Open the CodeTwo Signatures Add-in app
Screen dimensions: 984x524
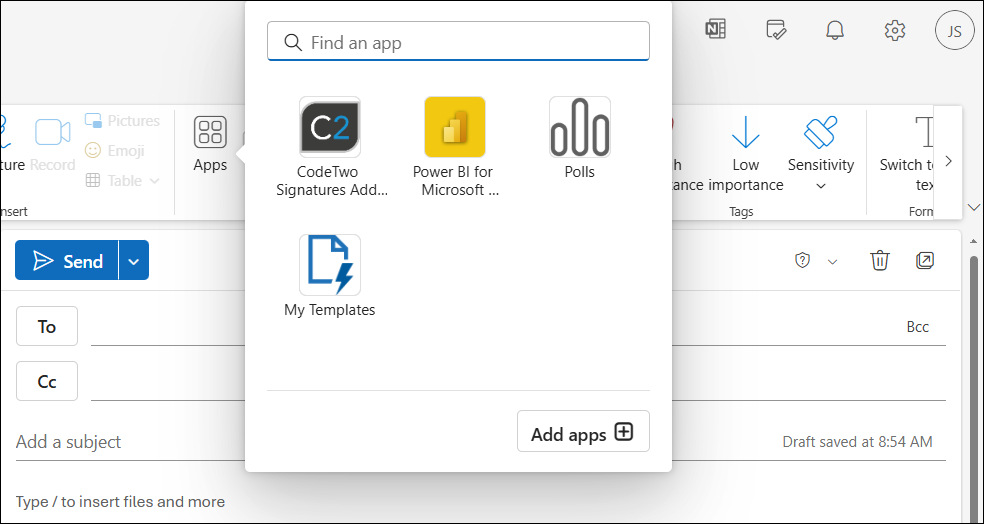click(x=330, y=147)
